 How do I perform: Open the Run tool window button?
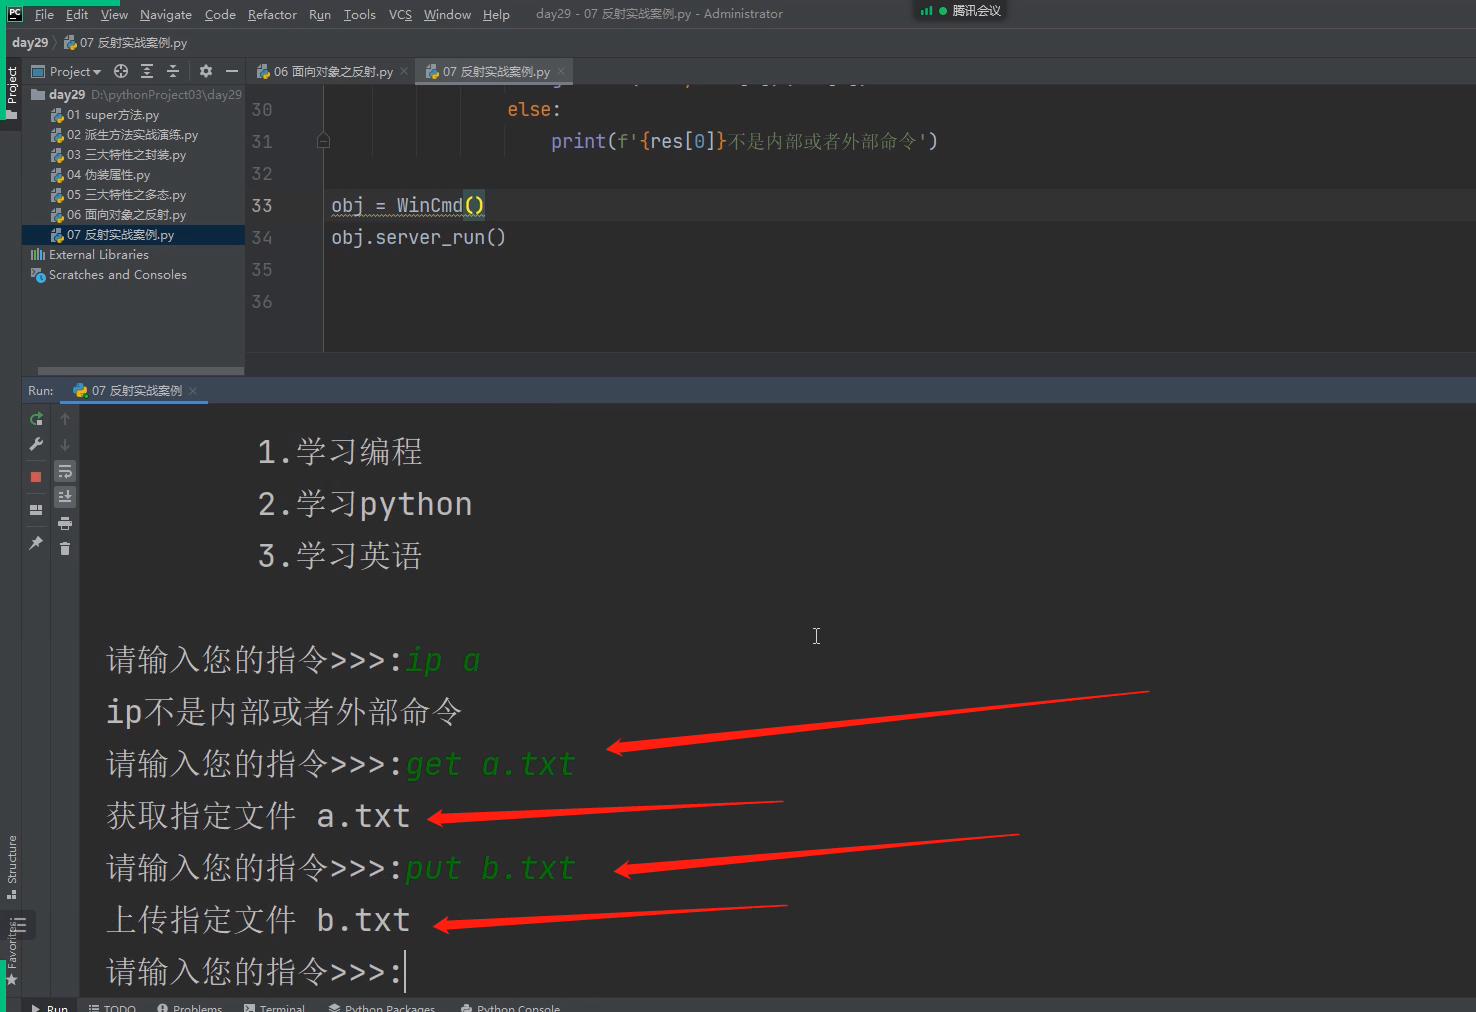click(x=50, y=1007)
